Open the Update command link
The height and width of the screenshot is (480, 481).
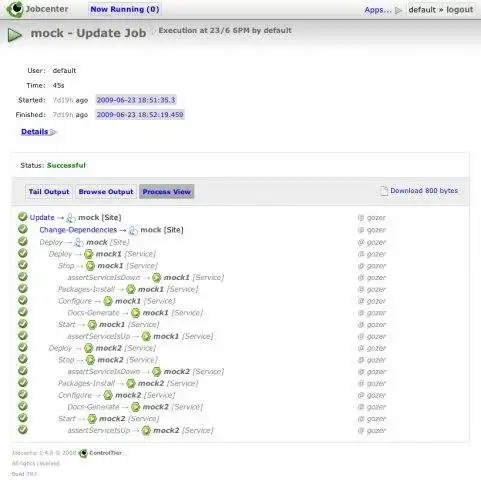pyautogui.click(x=42, y=217)
